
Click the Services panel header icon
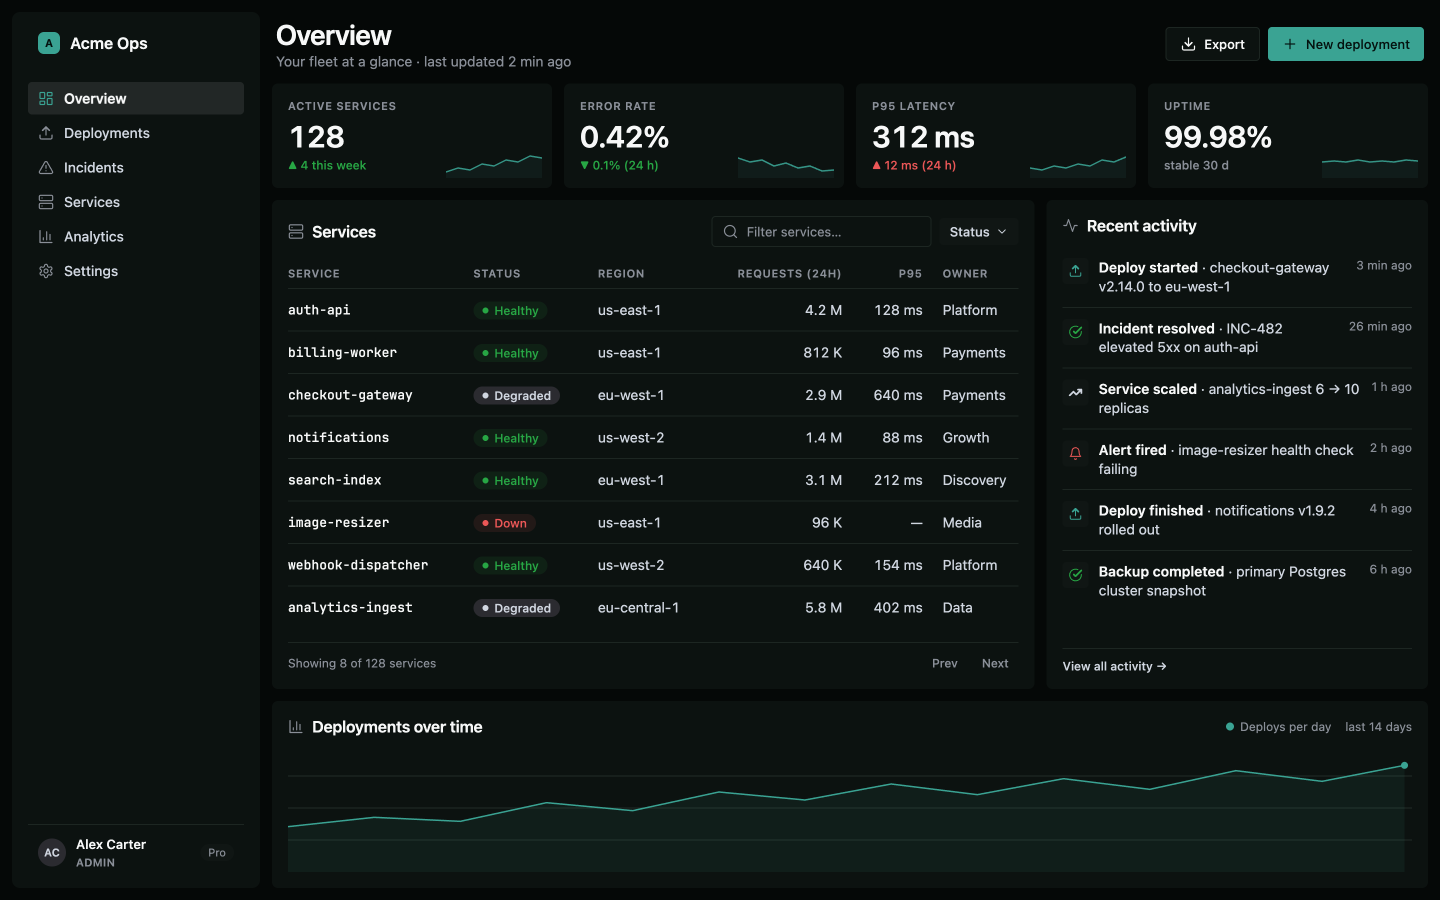[x=296, y=232]
